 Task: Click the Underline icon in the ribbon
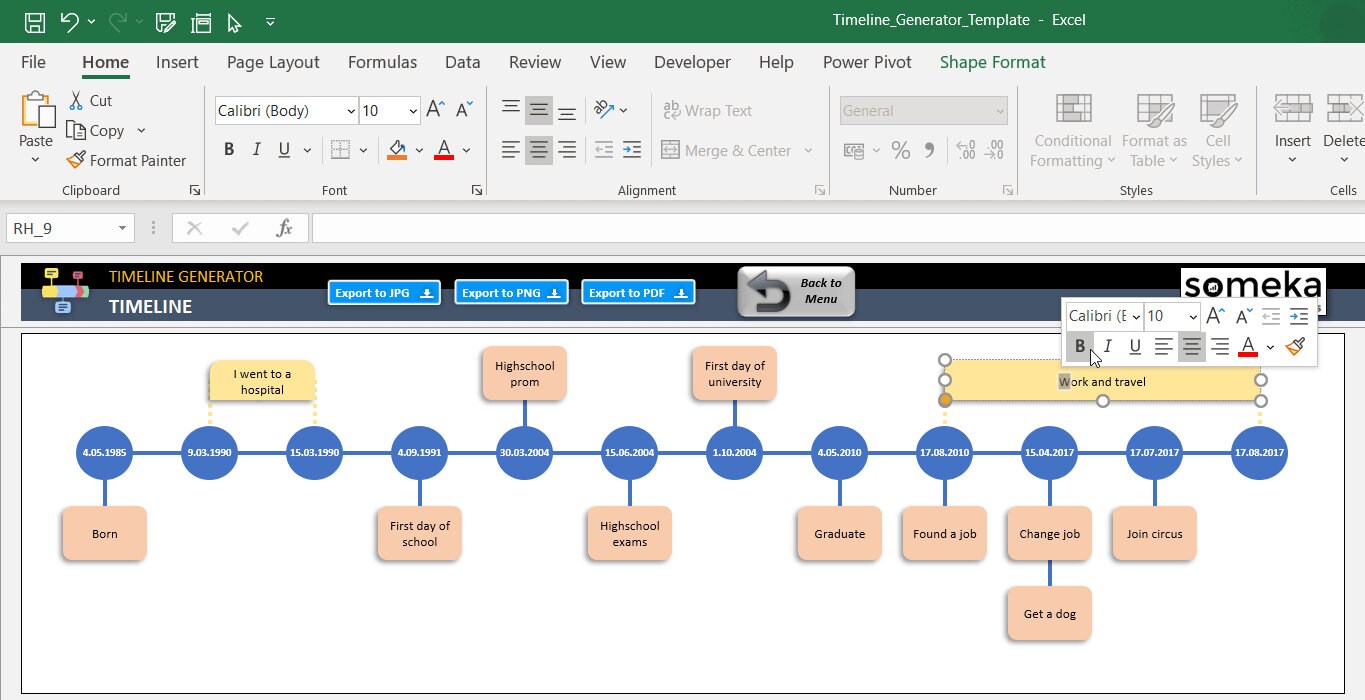[285, 148]
